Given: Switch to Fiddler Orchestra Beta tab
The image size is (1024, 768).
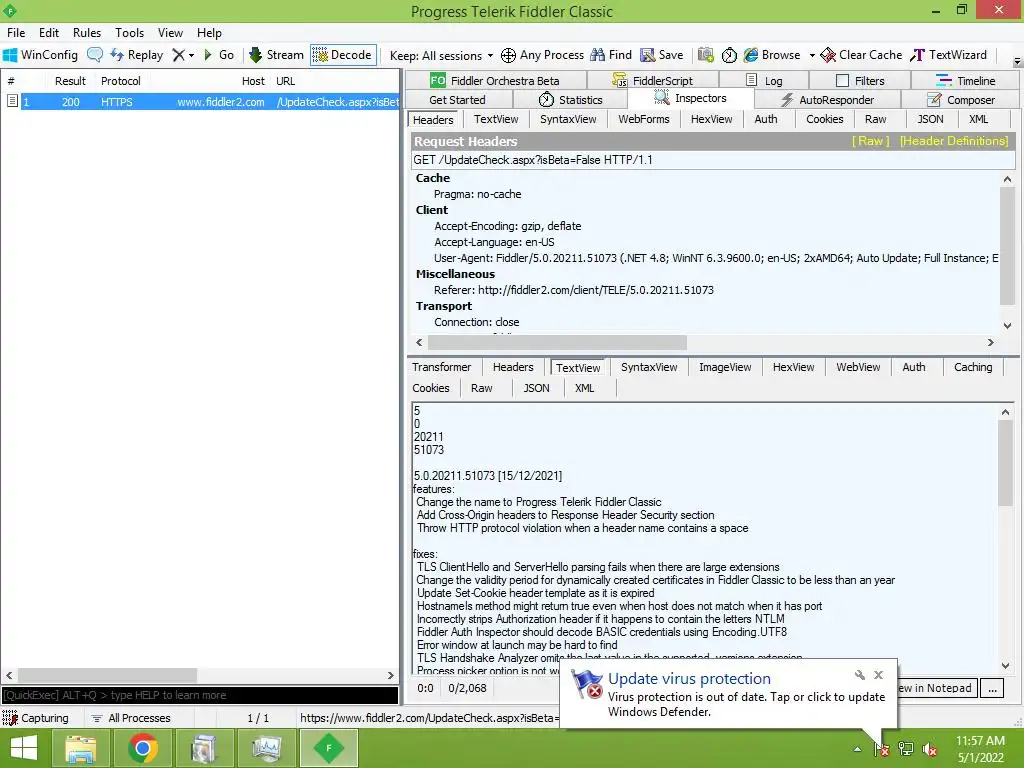Looking at the screenshot, I should [495, 80].
